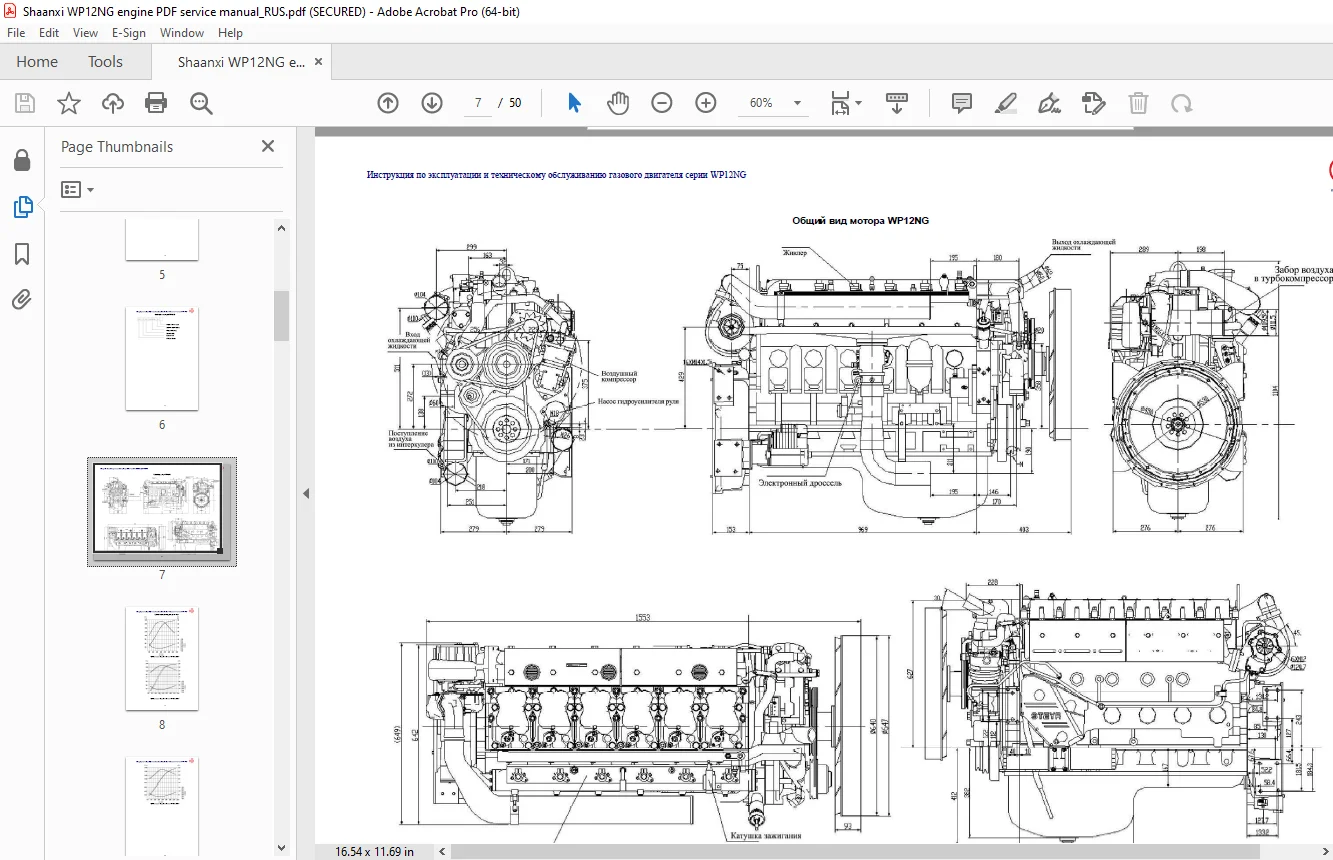
Task: Click thumbnail panel scroll up arrow
Action: tap(282, 228)
